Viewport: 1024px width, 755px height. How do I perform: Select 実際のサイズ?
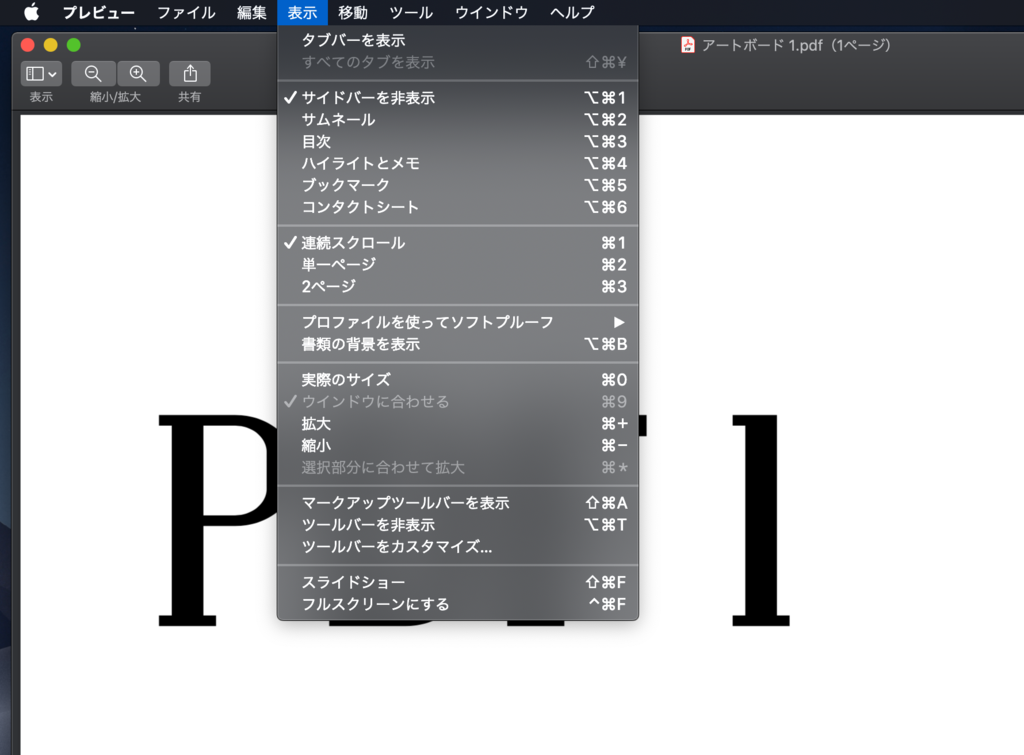point(458,380)
